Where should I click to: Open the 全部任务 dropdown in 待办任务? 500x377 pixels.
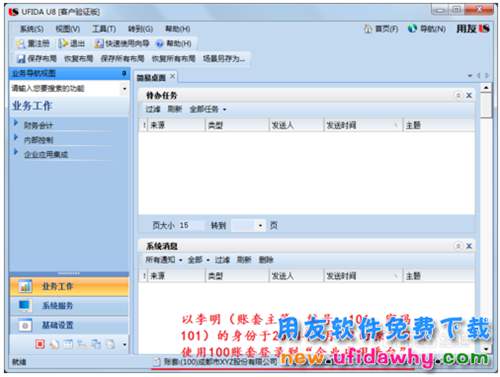click(x=208, y=109)
